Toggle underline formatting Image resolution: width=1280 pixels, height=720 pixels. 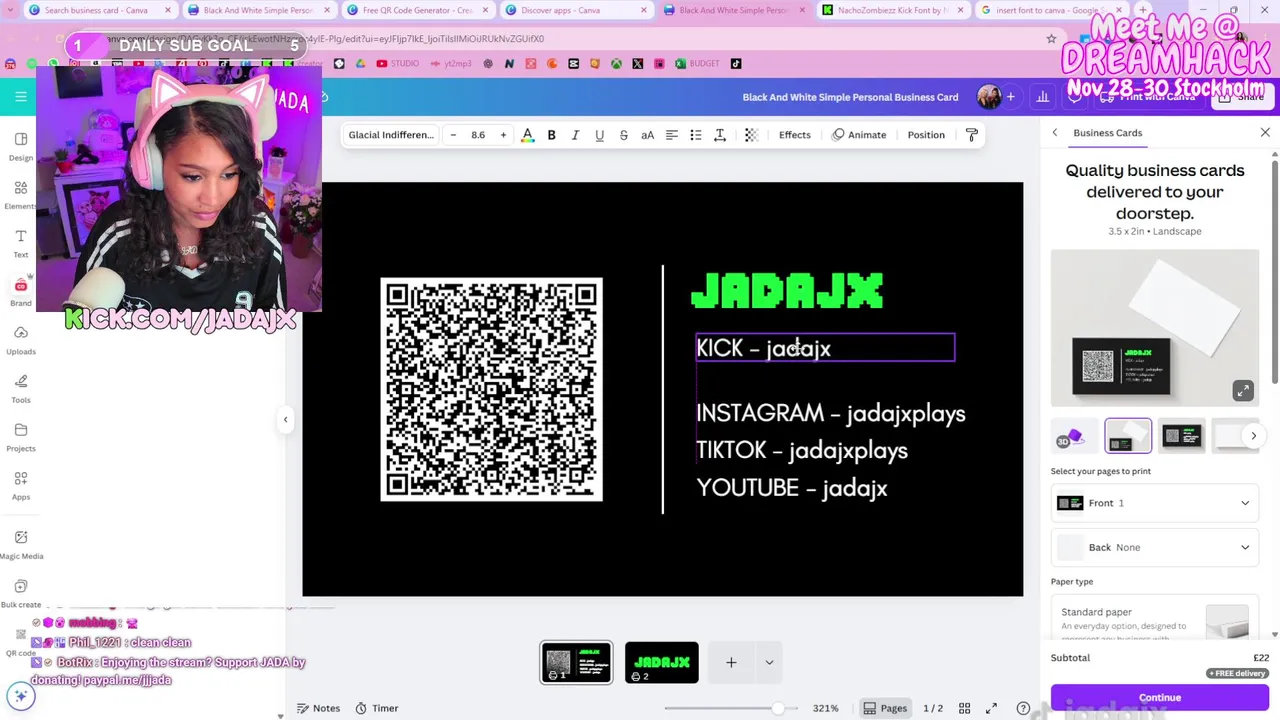tap(599, 135)
